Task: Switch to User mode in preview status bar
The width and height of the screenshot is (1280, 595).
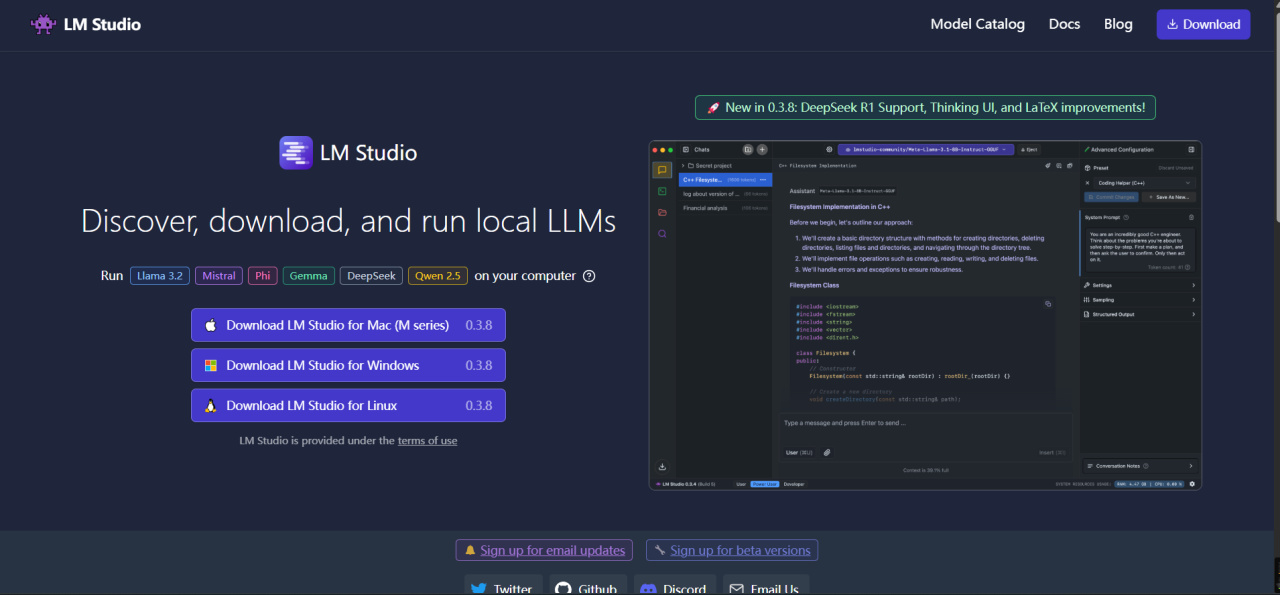Action: (x=741, y=484)
